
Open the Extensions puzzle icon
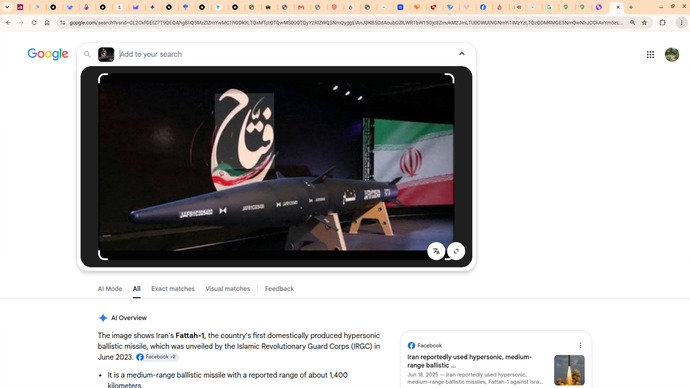click(662, 22)
